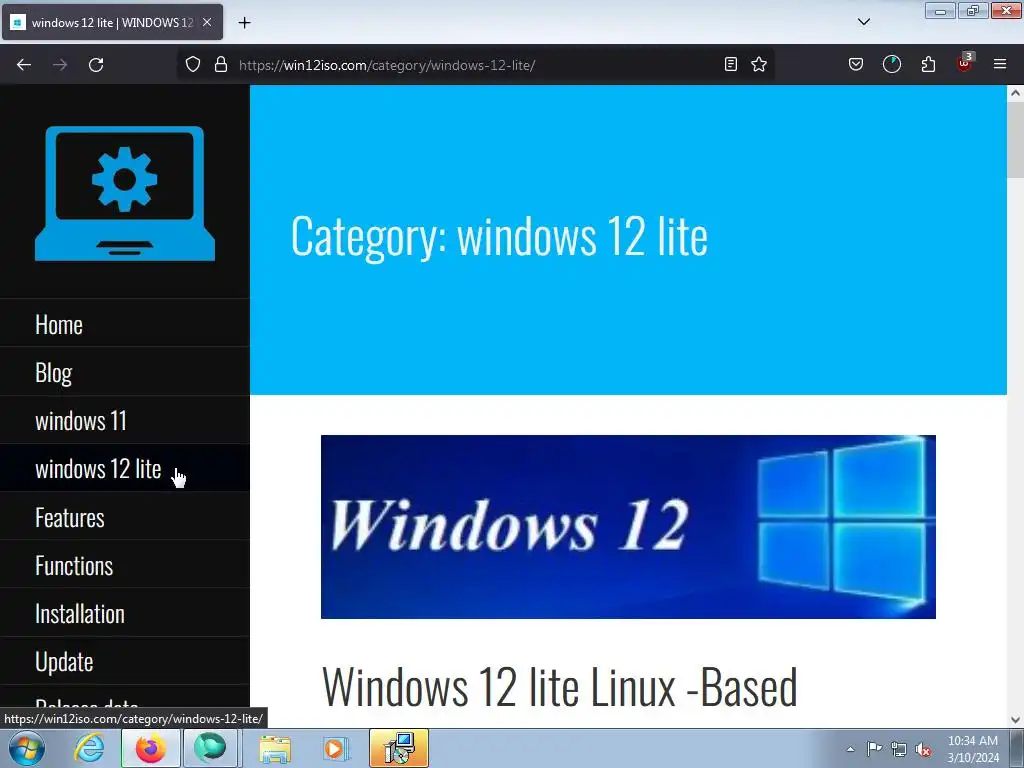
Task: Open Action Center flag icon
Action: (874, 749)
